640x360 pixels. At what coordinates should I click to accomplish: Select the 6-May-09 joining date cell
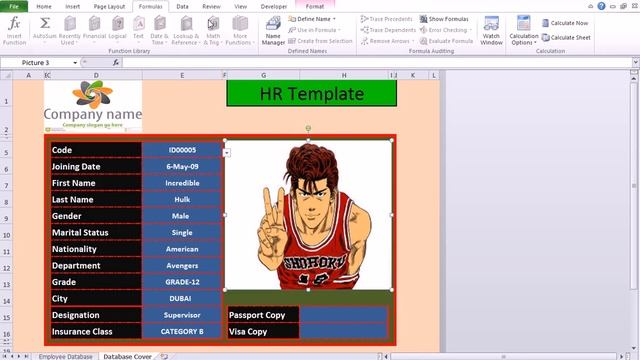coord(182,167)
